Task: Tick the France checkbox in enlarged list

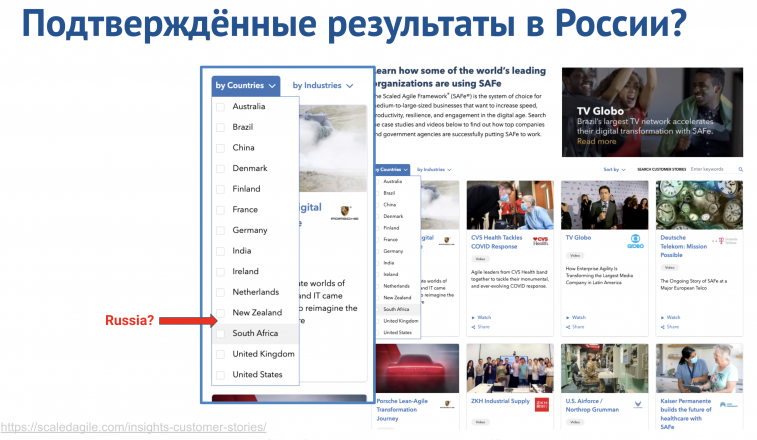Action: pos(220,210)
